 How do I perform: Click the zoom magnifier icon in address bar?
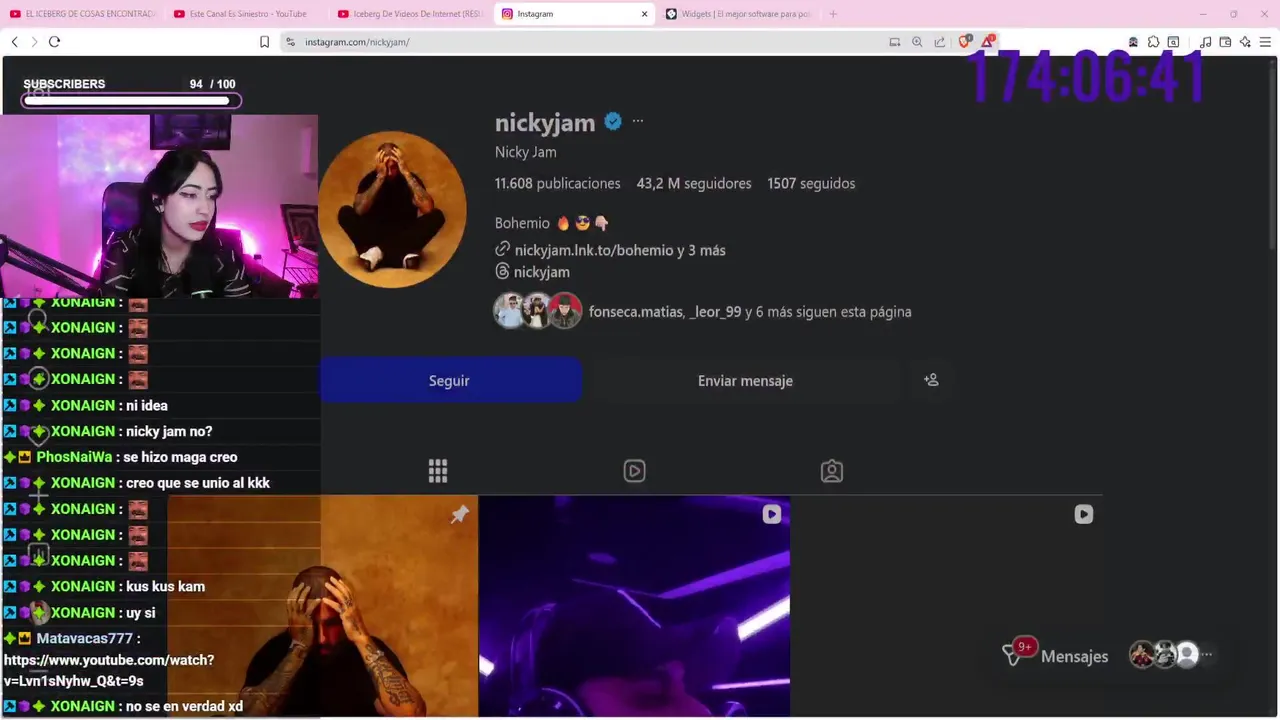[x=917, y=42]
